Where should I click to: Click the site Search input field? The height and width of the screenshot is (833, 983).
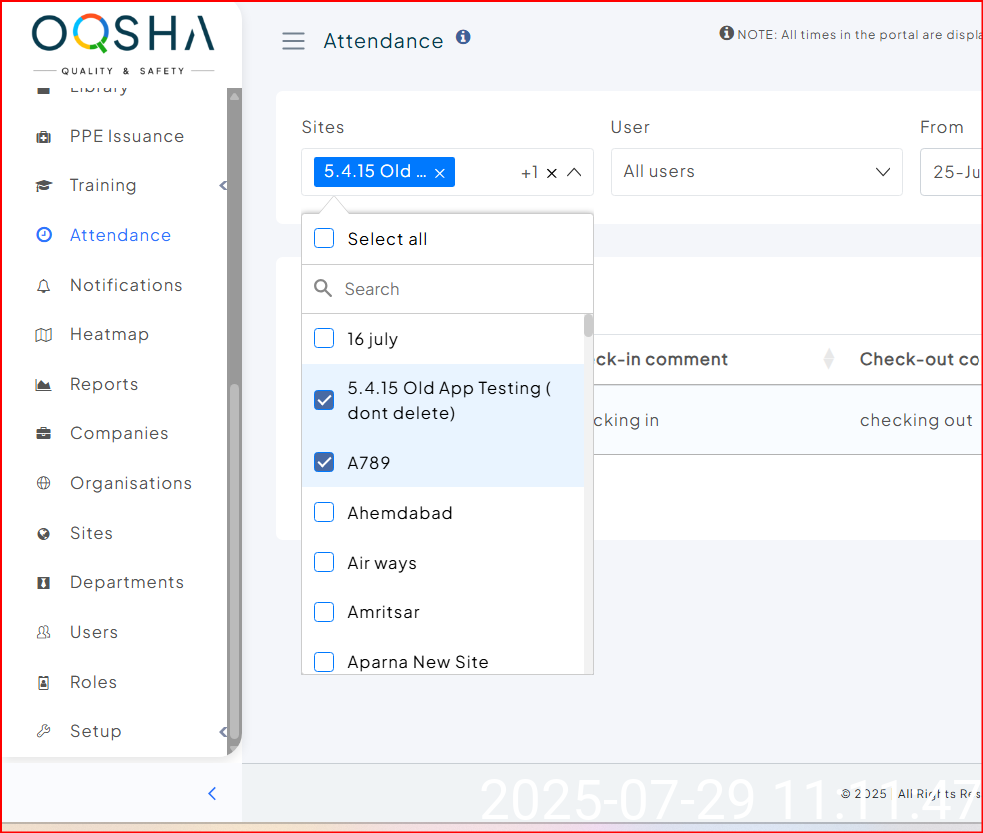pyautogui.click(x=460, y=289)
